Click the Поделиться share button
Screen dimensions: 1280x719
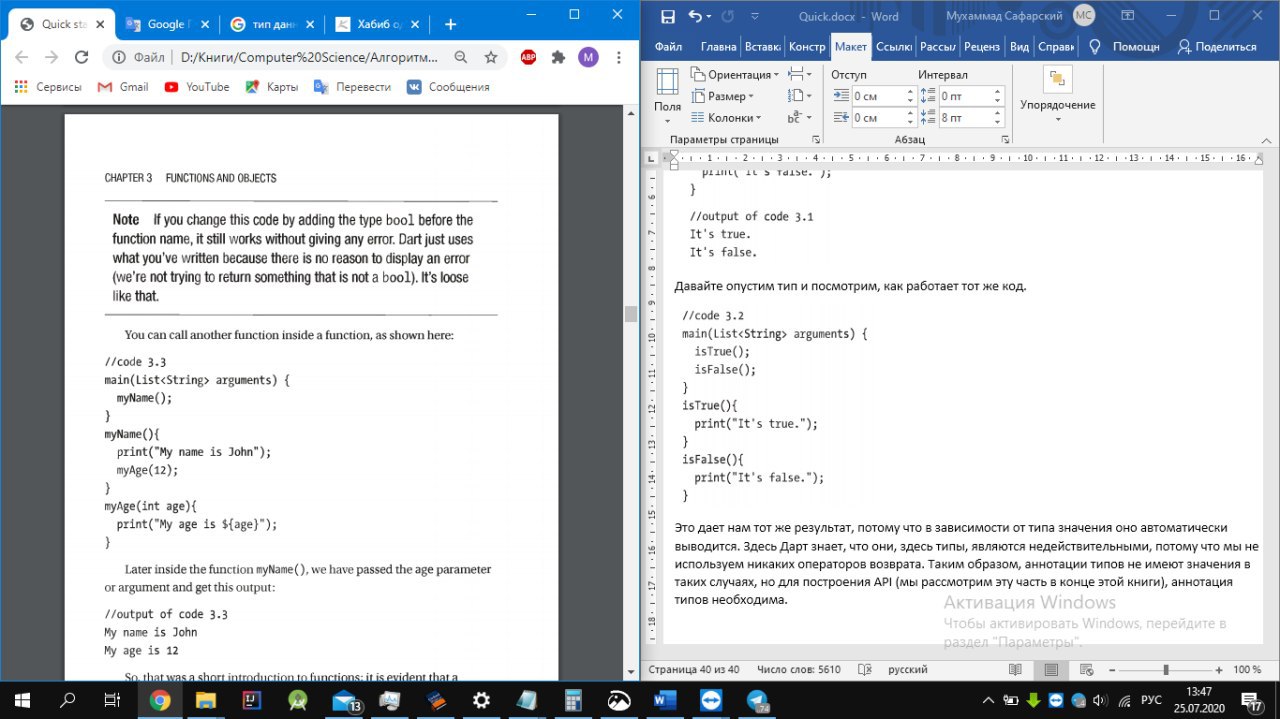[1217, 47]
